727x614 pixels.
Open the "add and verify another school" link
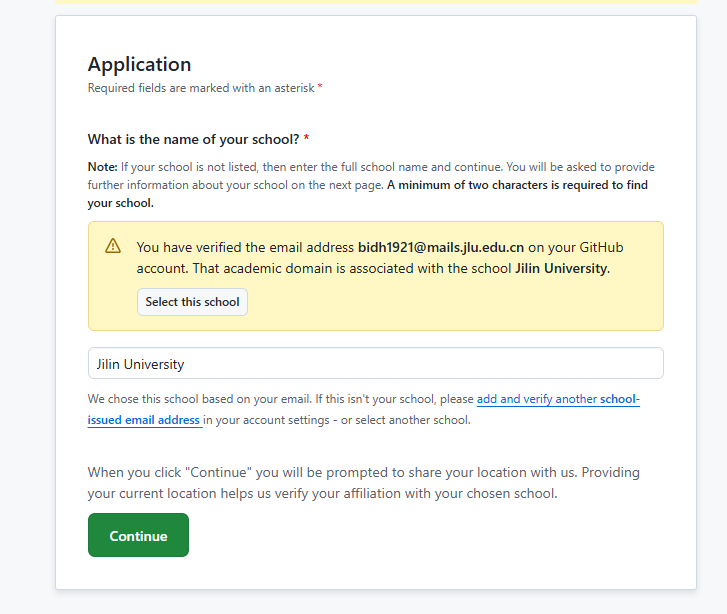pyautogui.click(x=557, y=399)
